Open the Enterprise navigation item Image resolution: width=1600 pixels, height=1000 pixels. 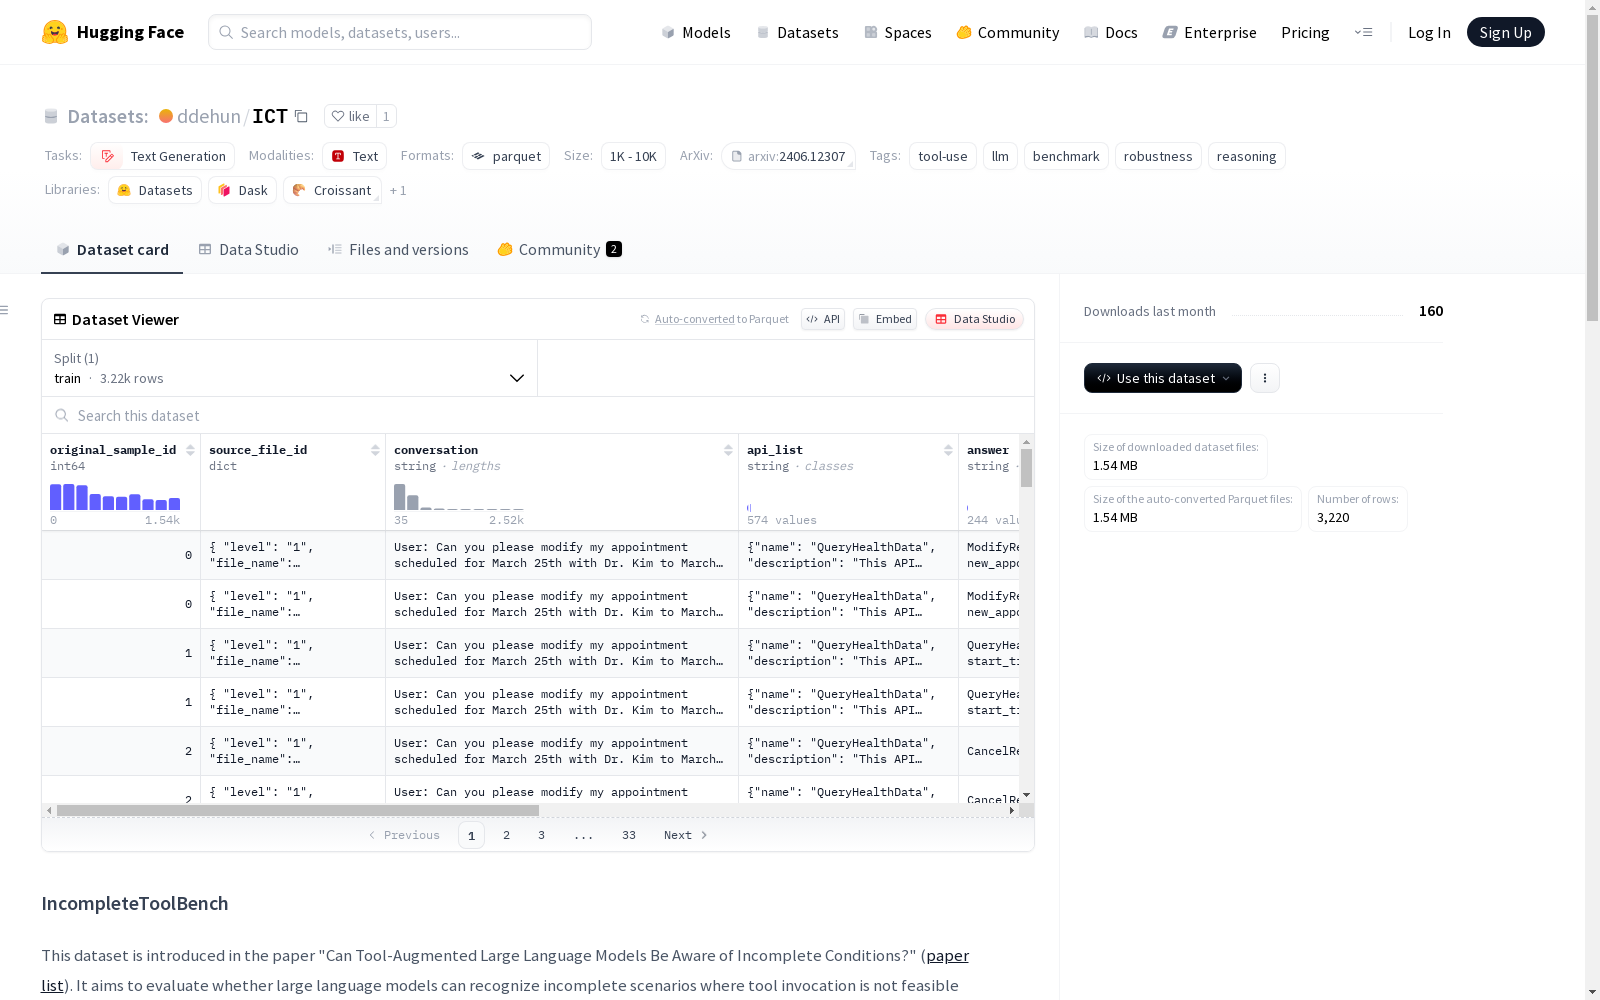click(x=1210, y=32)
